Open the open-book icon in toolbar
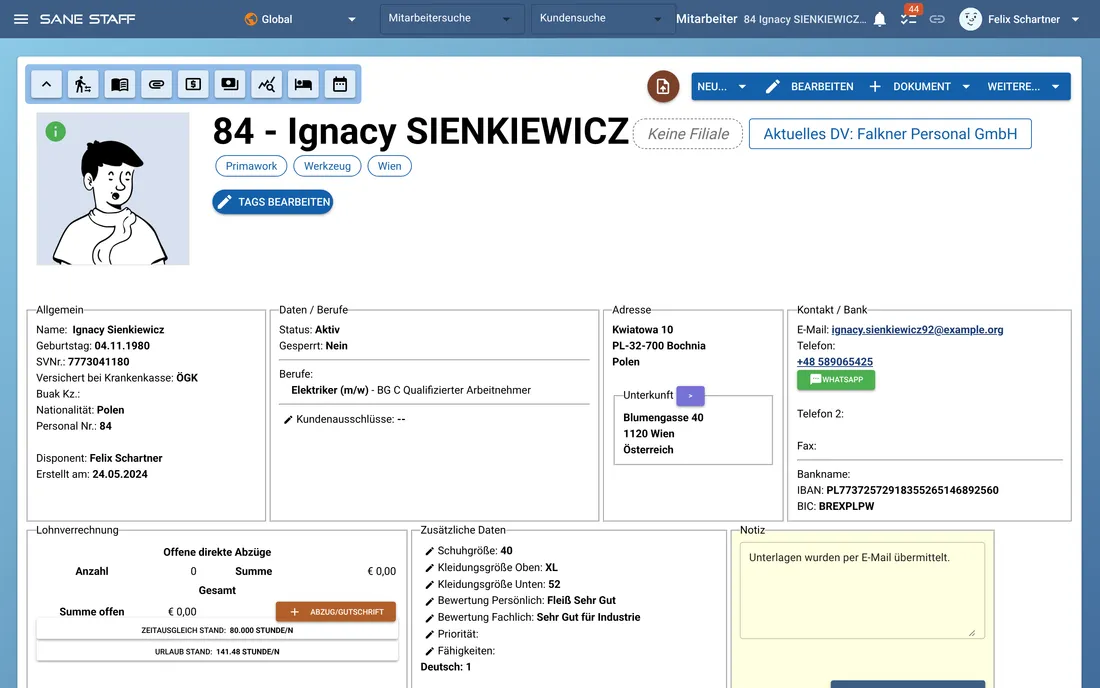 click(119, 84)
